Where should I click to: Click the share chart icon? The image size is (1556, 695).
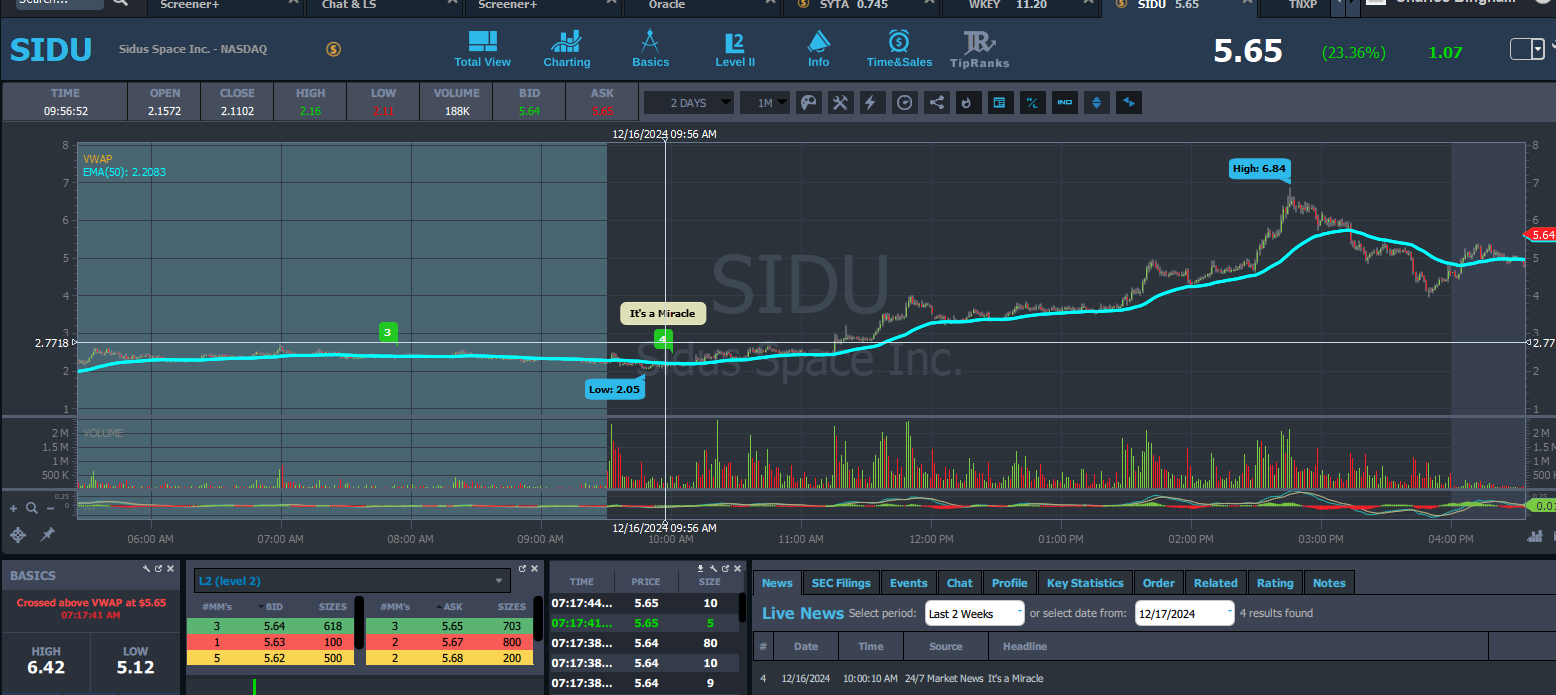tap(937, 102)
